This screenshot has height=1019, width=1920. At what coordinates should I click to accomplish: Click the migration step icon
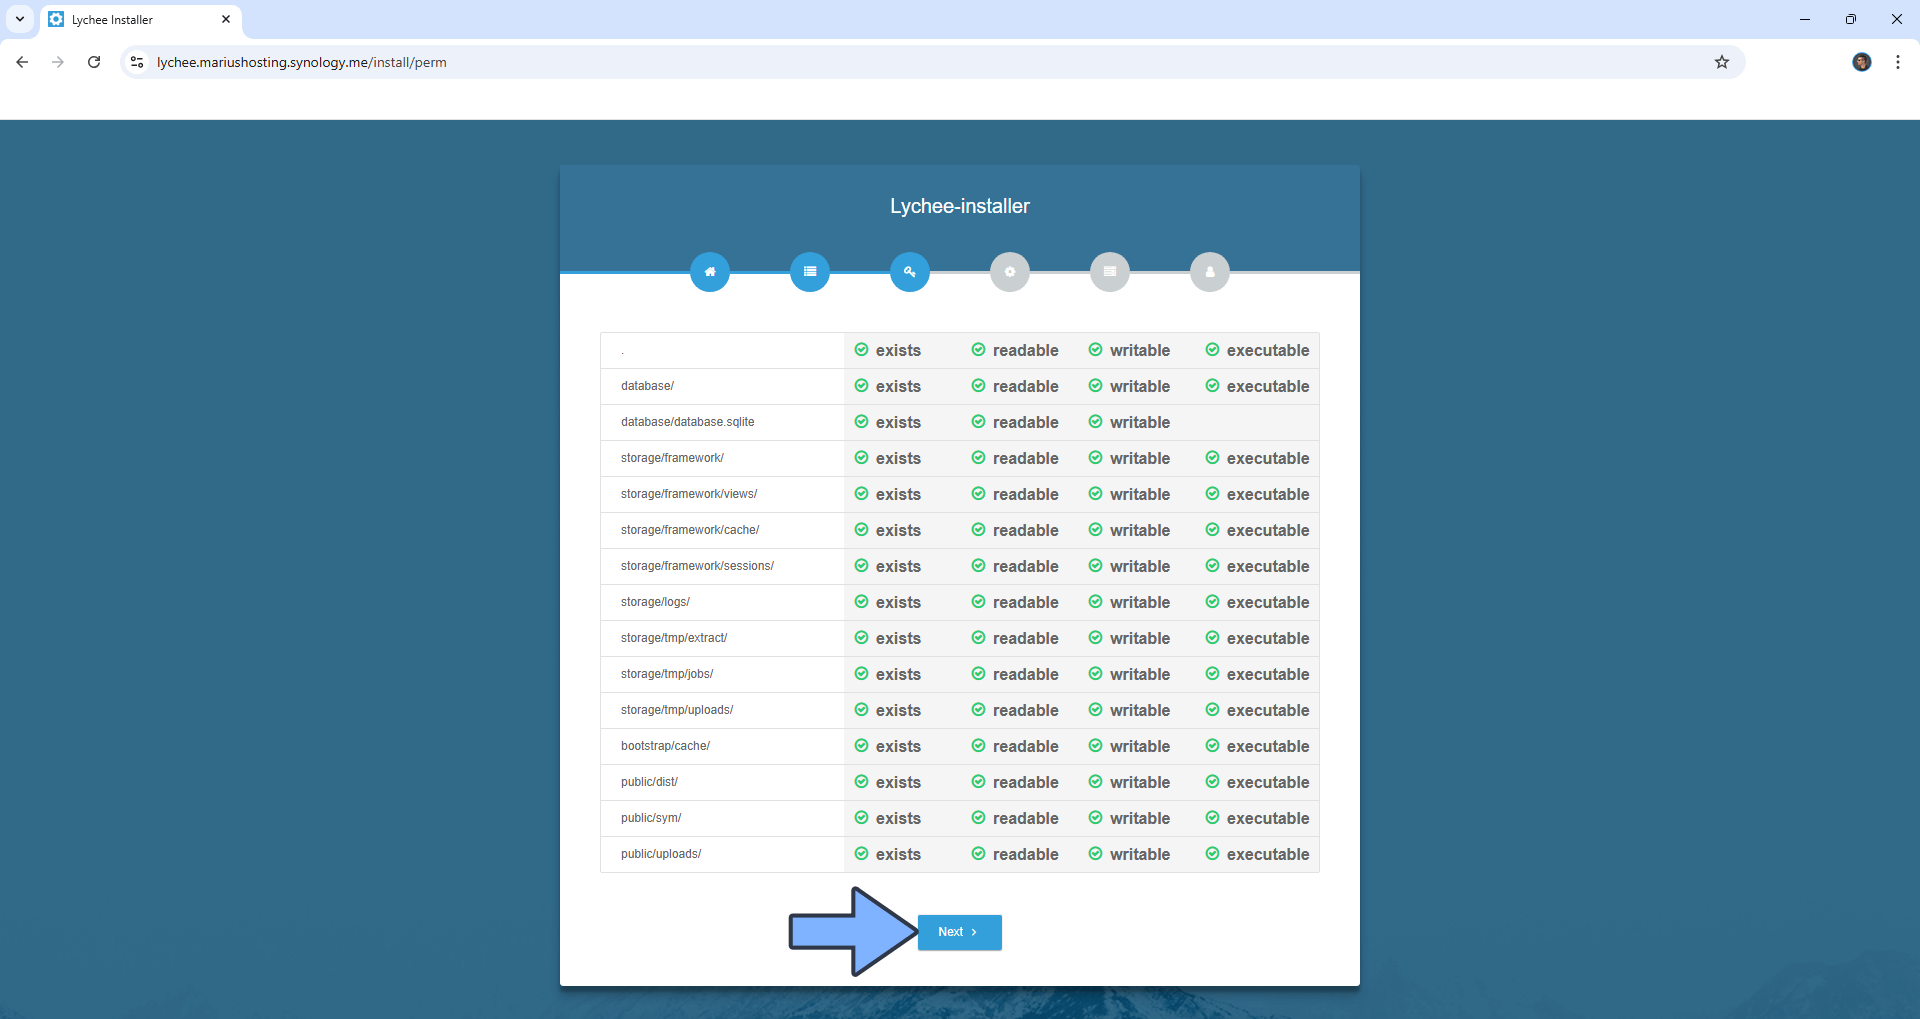click(x=1110, y=272)
